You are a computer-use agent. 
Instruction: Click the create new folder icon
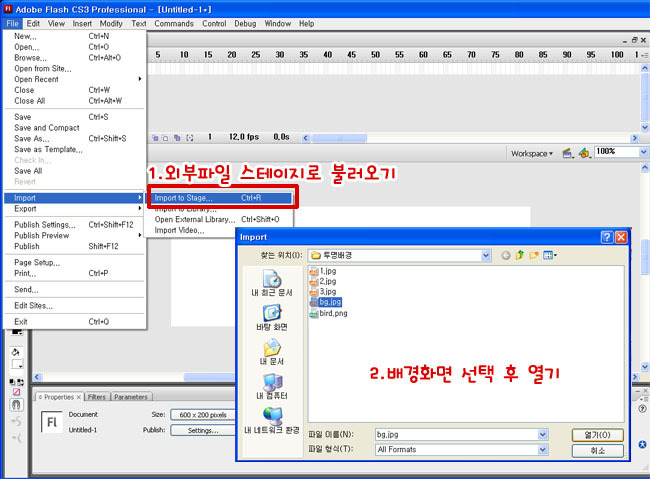click(x=534, y=255)
